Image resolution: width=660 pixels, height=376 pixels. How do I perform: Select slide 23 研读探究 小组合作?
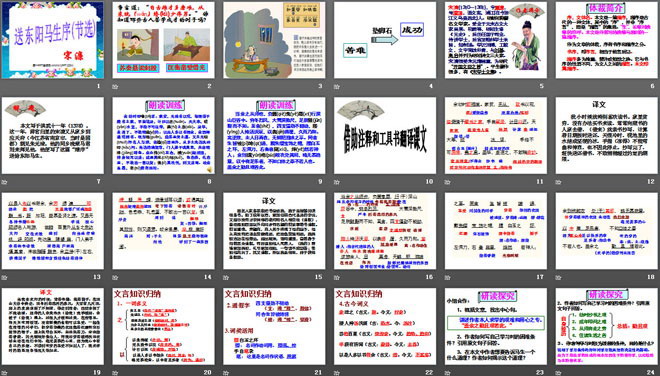pos(496,326)
